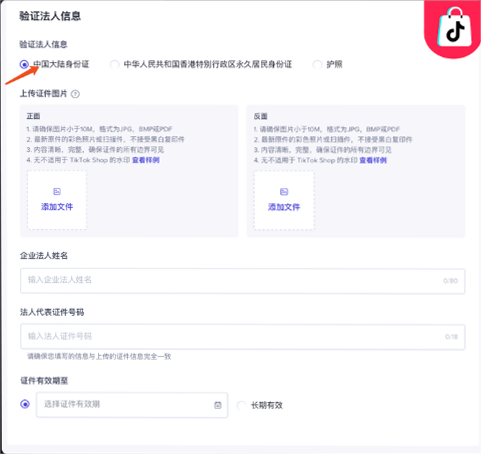Click 验证法人信息 page heading

tap(50, 16)
